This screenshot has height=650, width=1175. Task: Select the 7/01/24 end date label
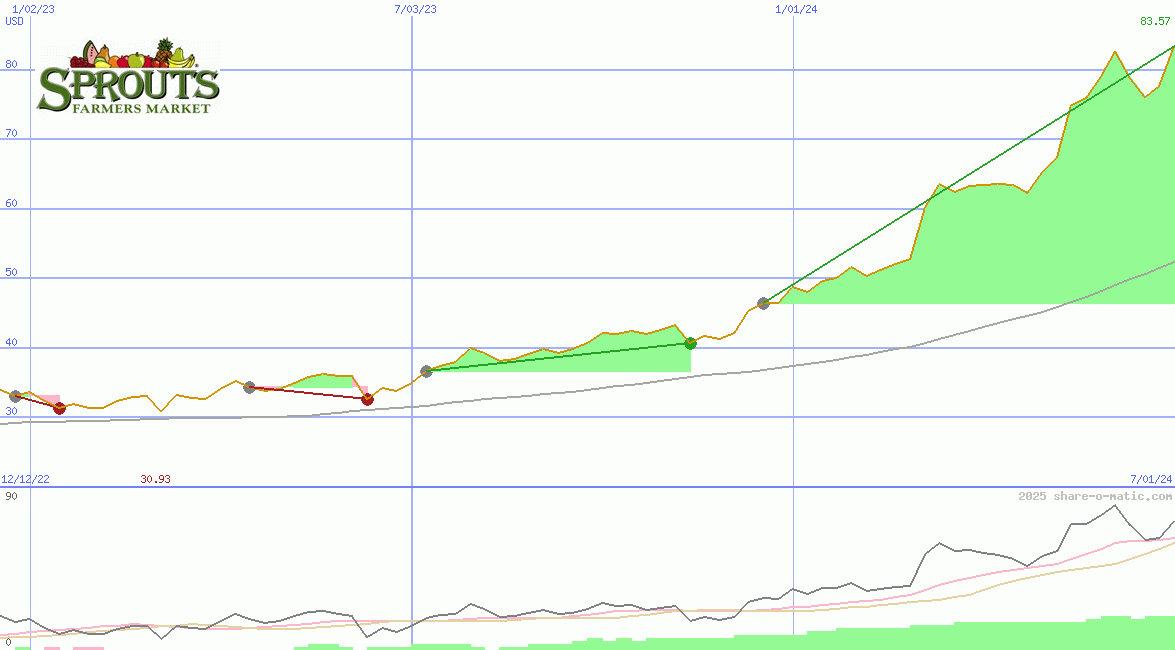click(1150, 480)
